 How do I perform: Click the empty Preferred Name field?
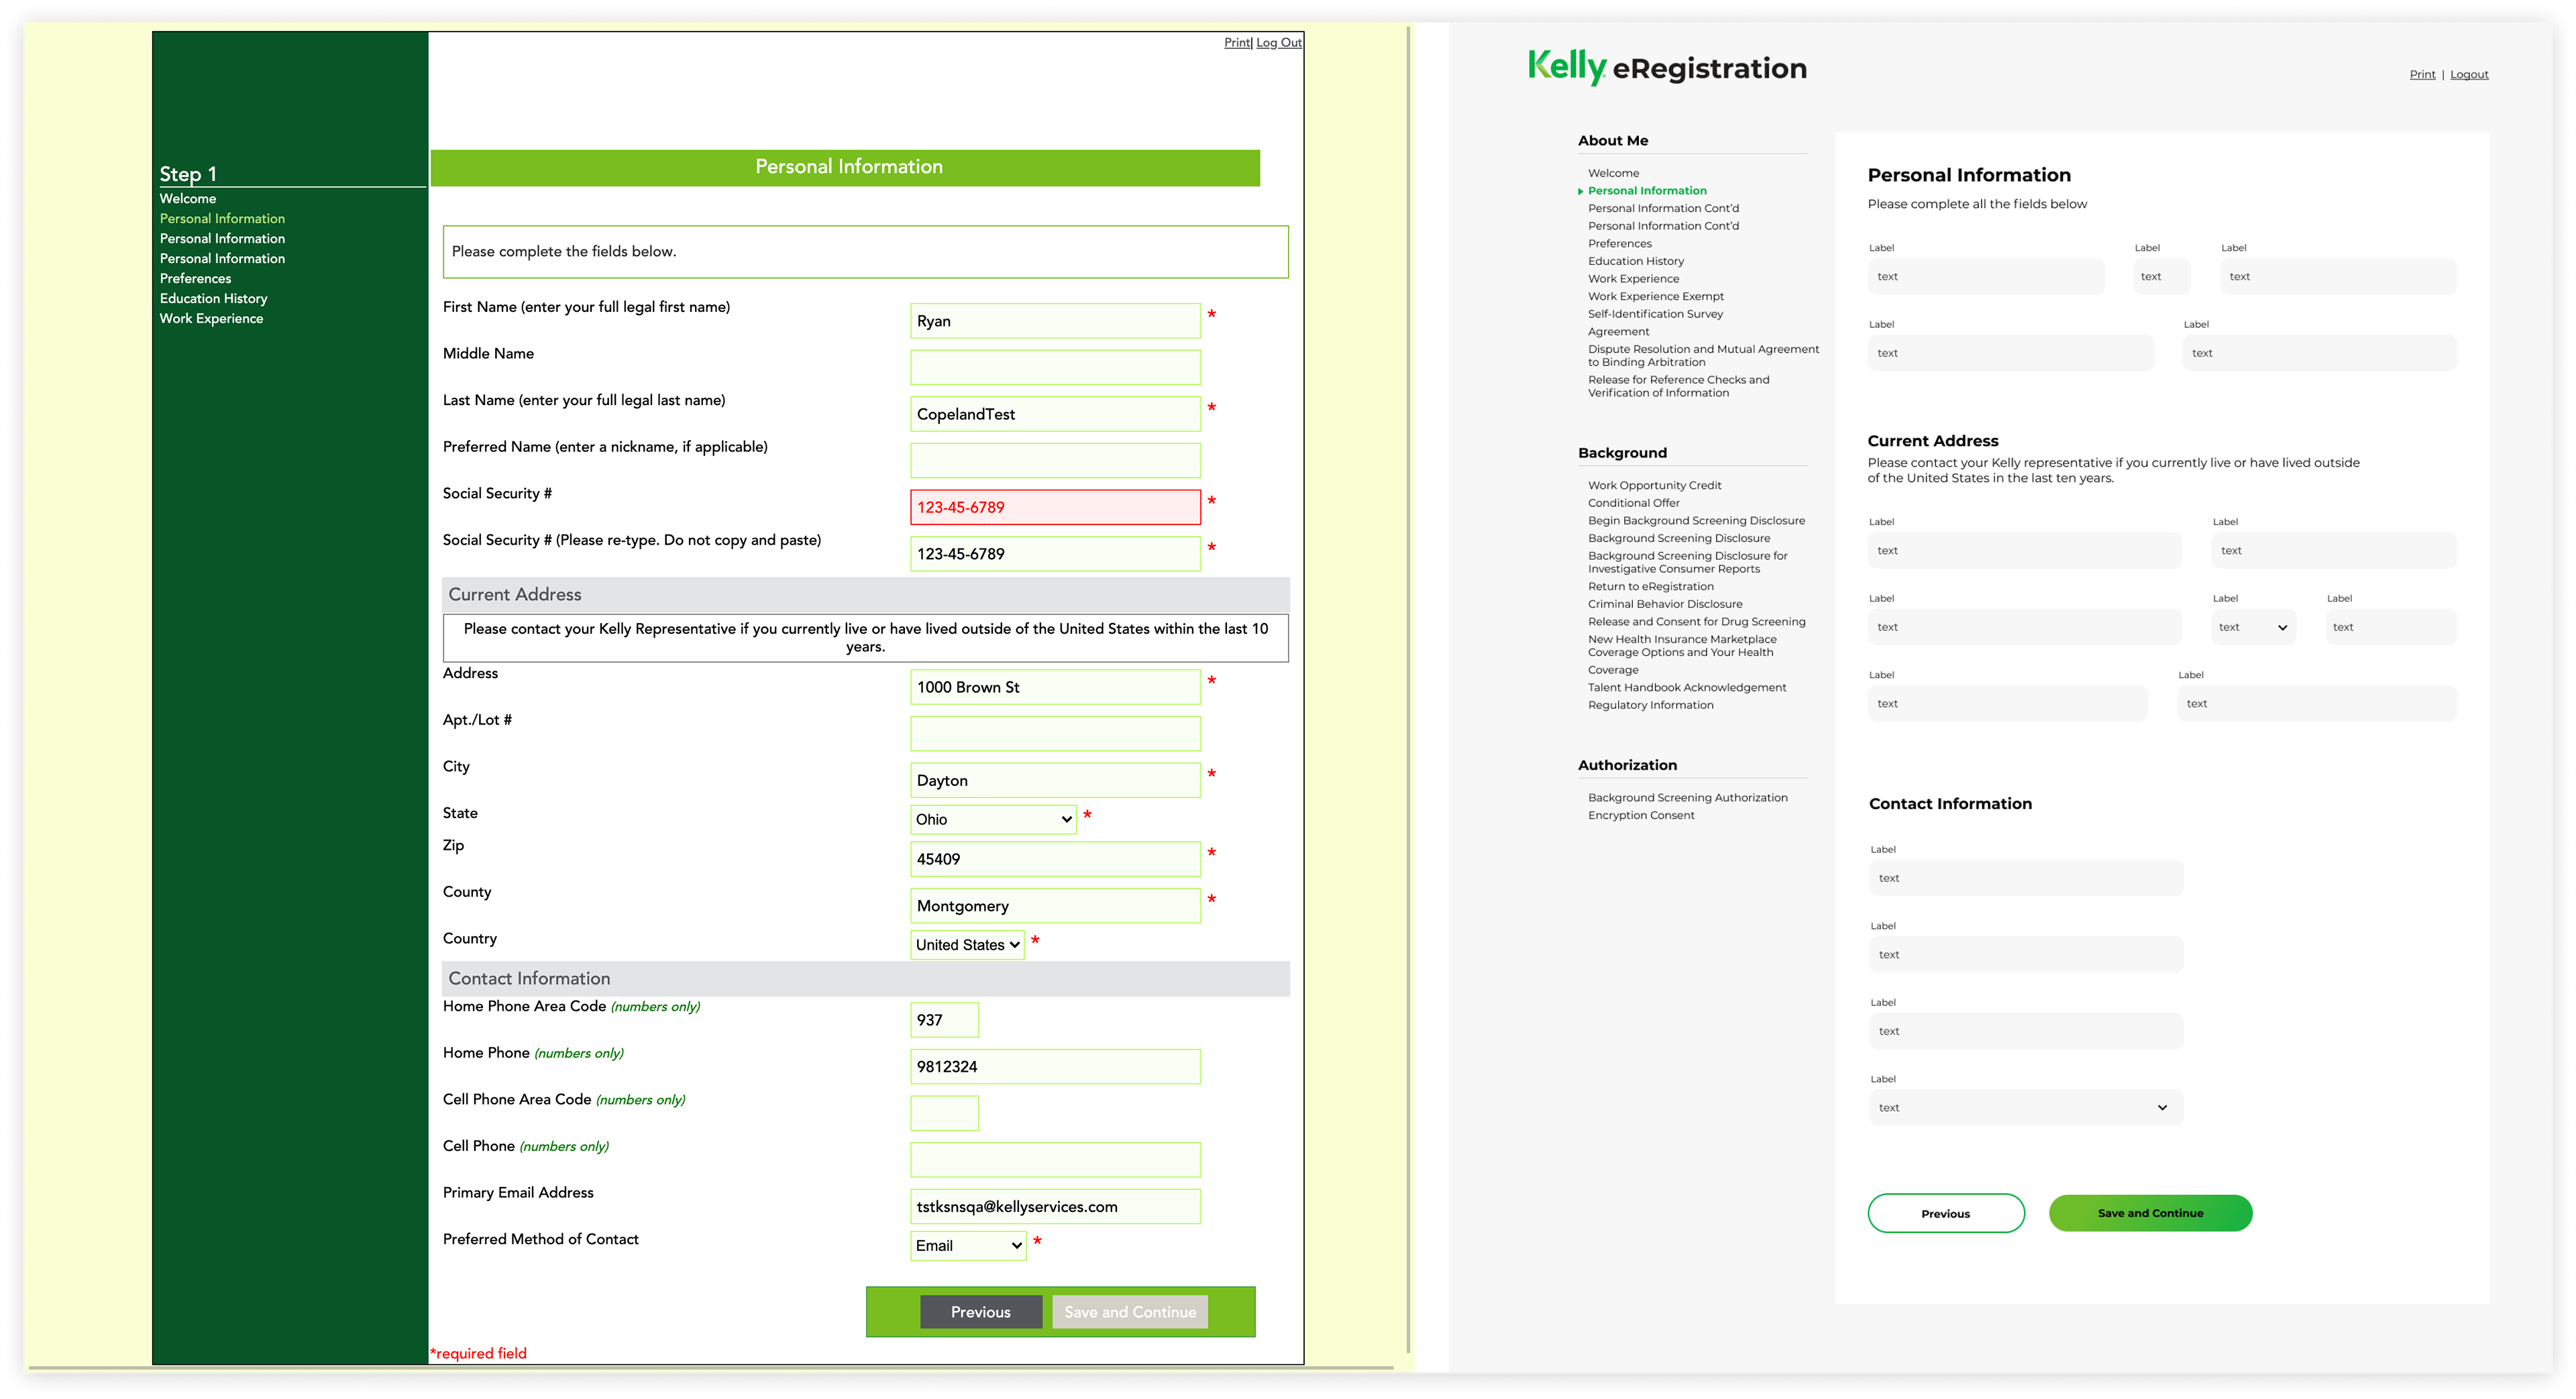pos(1055,460)
